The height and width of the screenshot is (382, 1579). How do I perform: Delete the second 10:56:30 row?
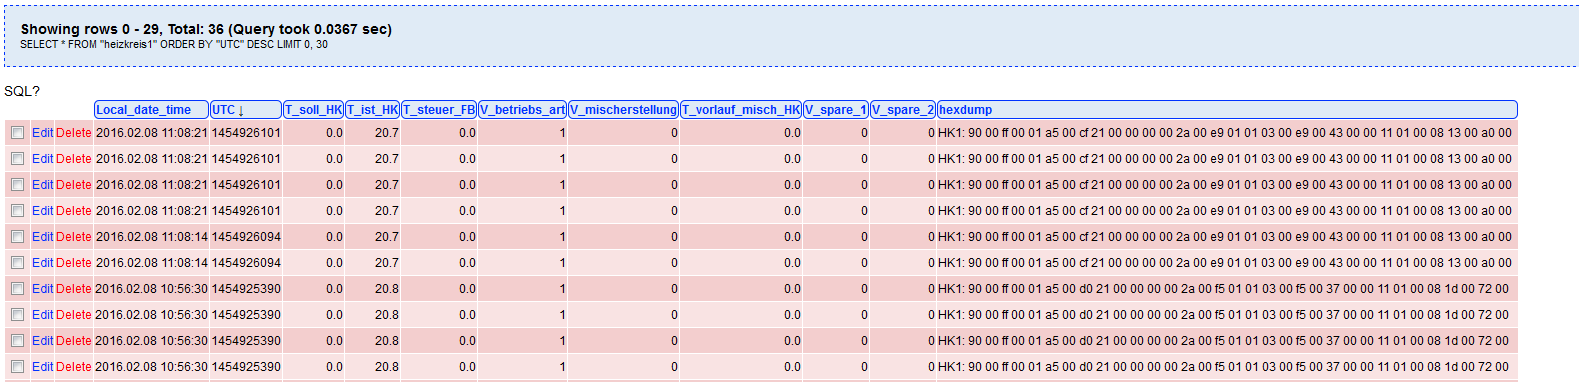coord(73,315)
